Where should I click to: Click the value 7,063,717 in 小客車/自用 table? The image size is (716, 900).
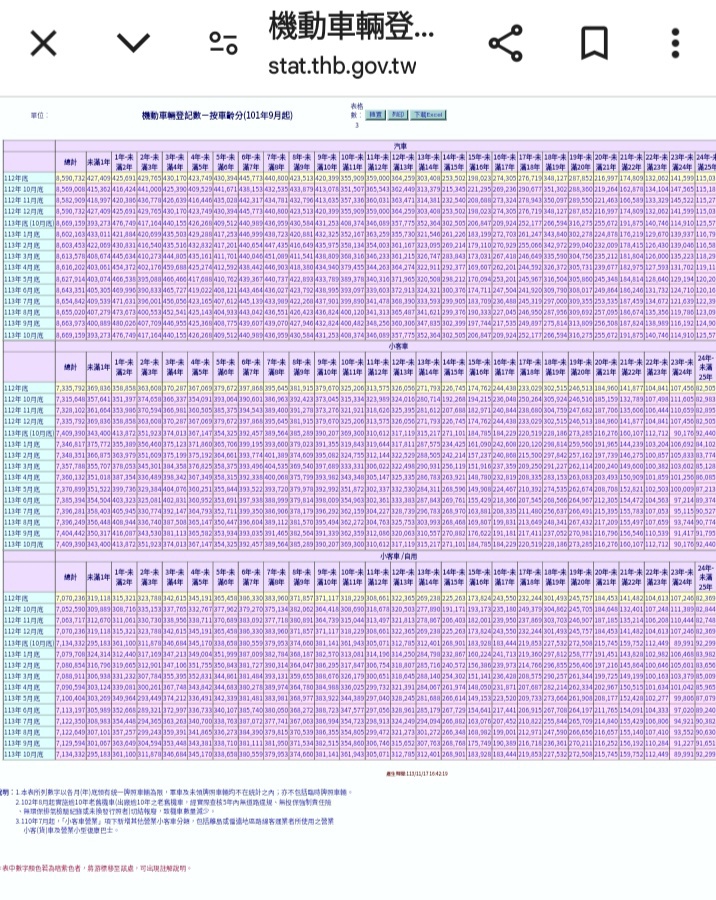pyautogui.click(x=71, y=620)
